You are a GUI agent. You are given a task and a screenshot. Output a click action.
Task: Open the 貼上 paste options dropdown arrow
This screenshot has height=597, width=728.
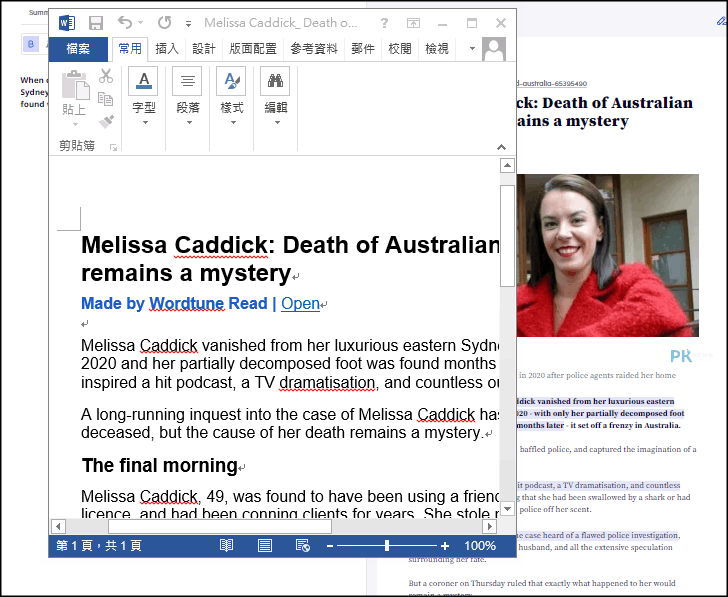75,124
